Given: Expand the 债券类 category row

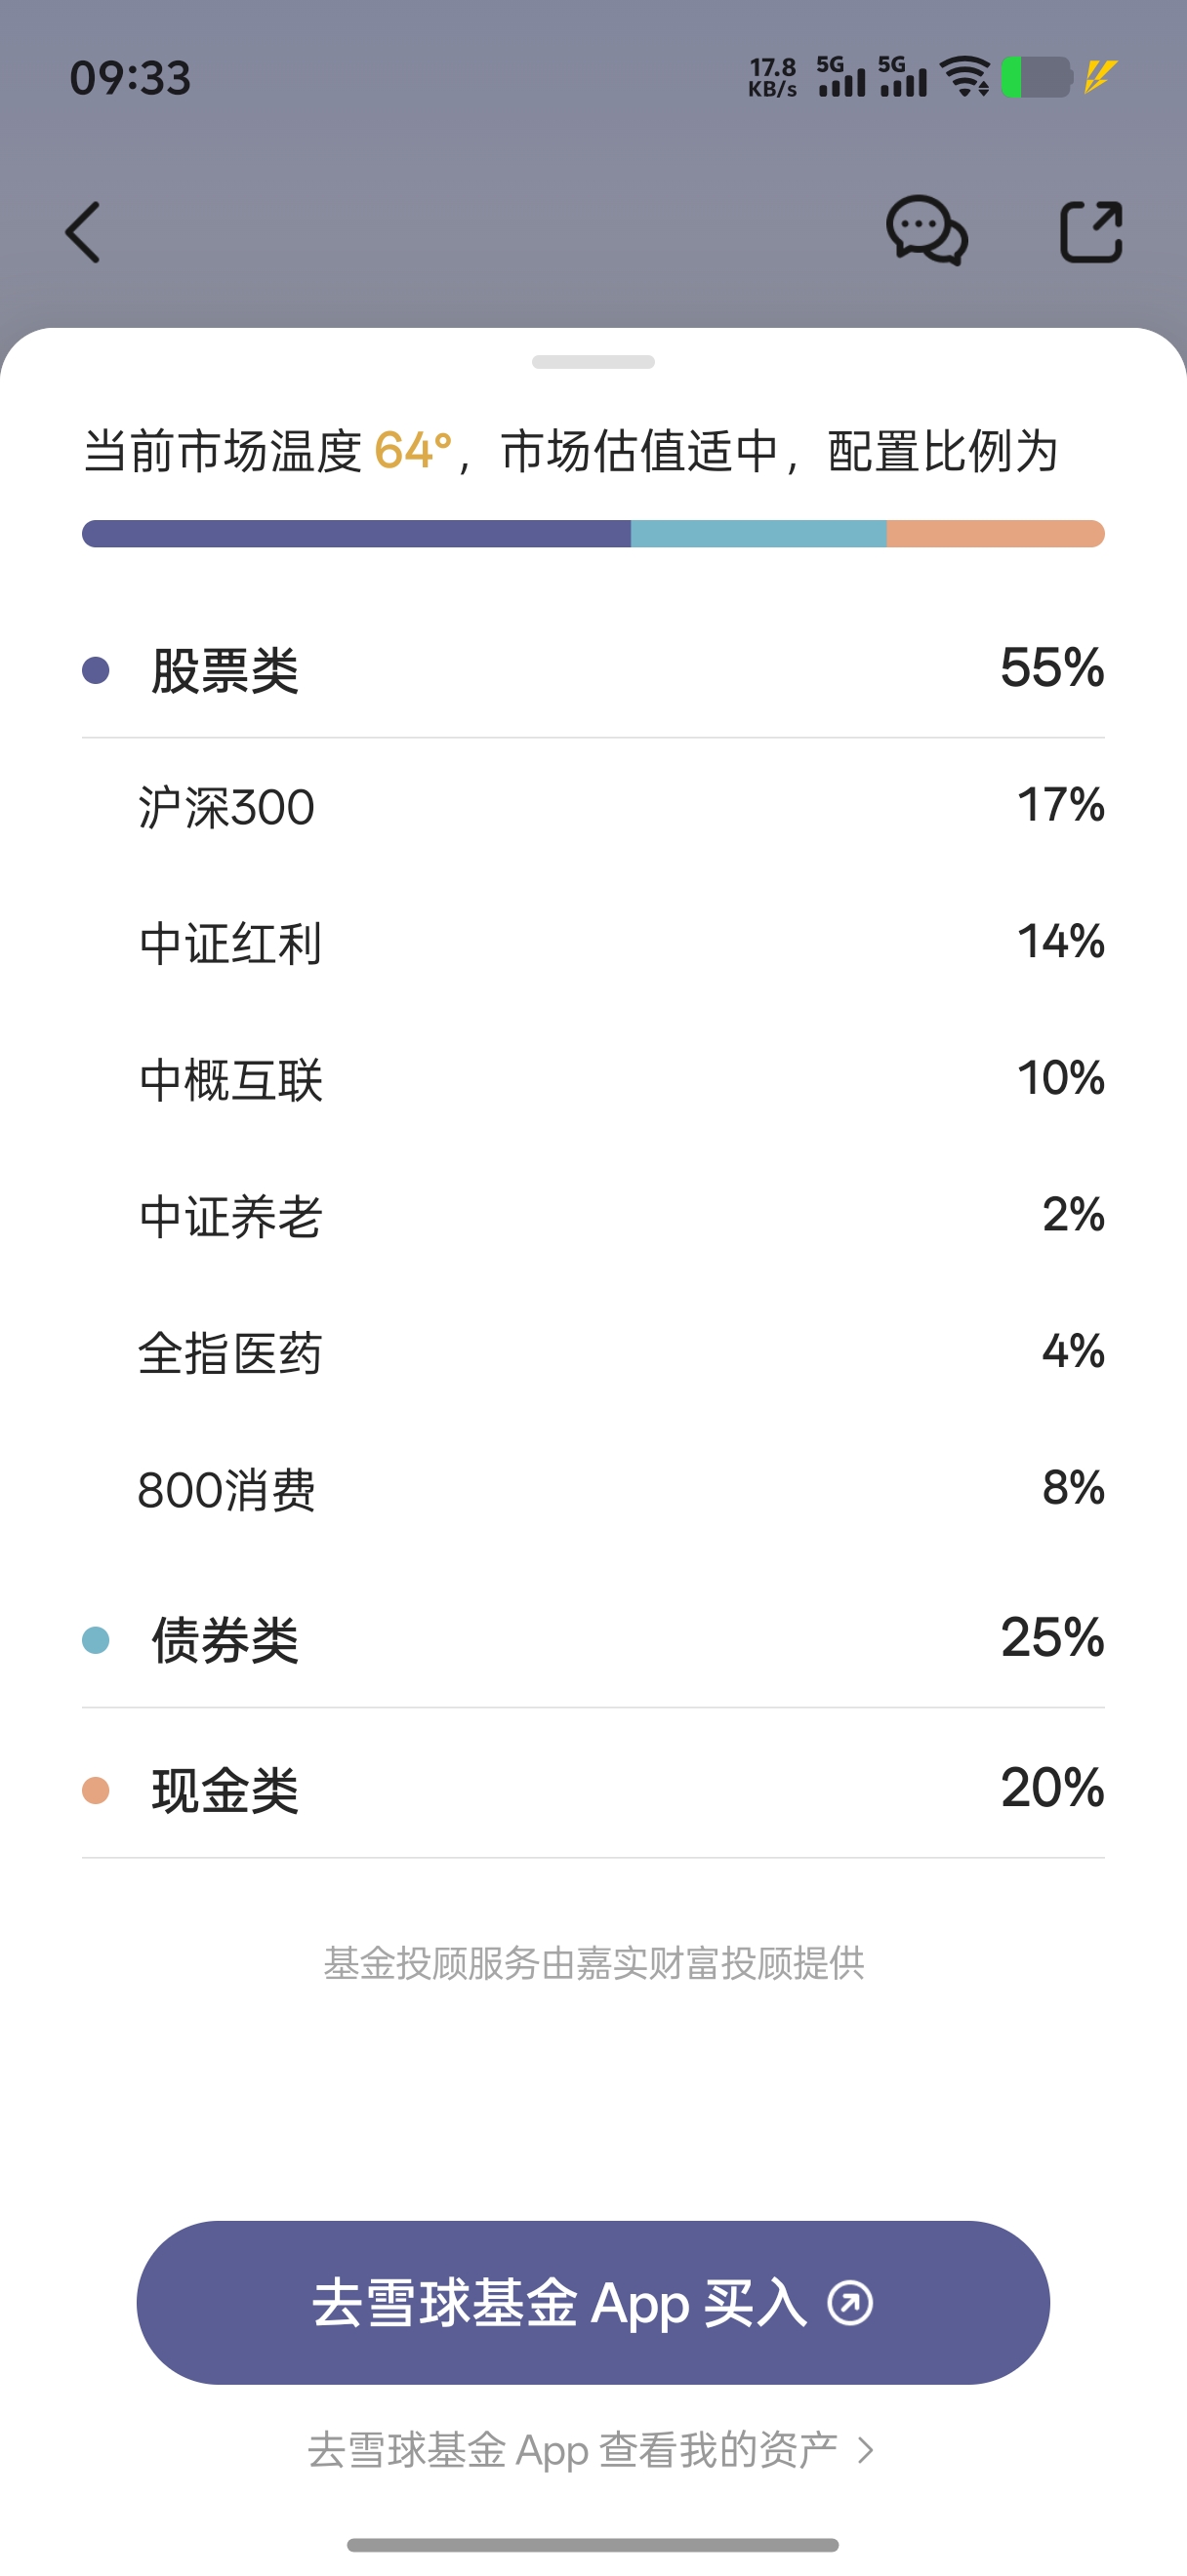Looking at the screenshot, I should [593, 1640].
